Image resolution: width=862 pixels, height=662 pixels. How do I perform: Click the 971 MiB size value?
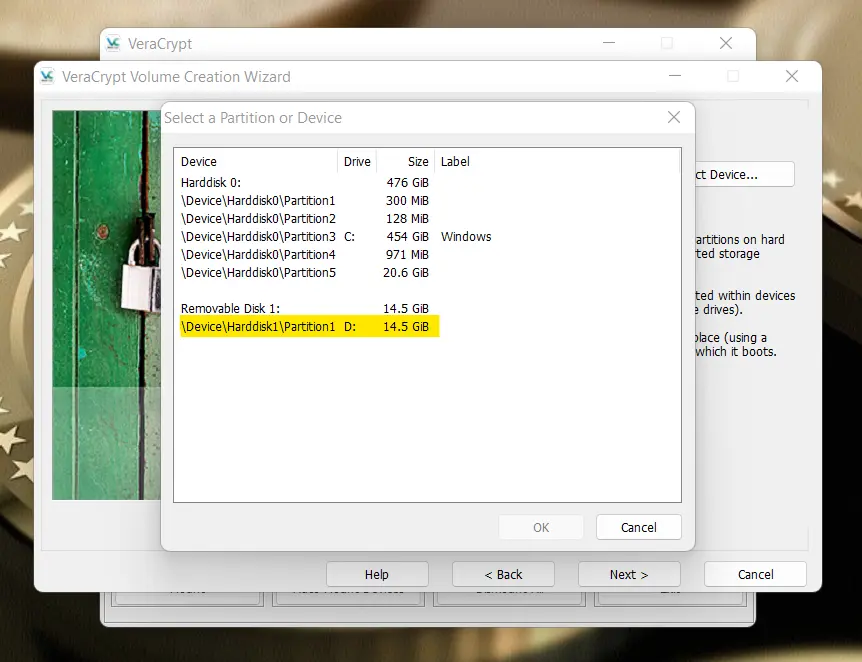407,255
